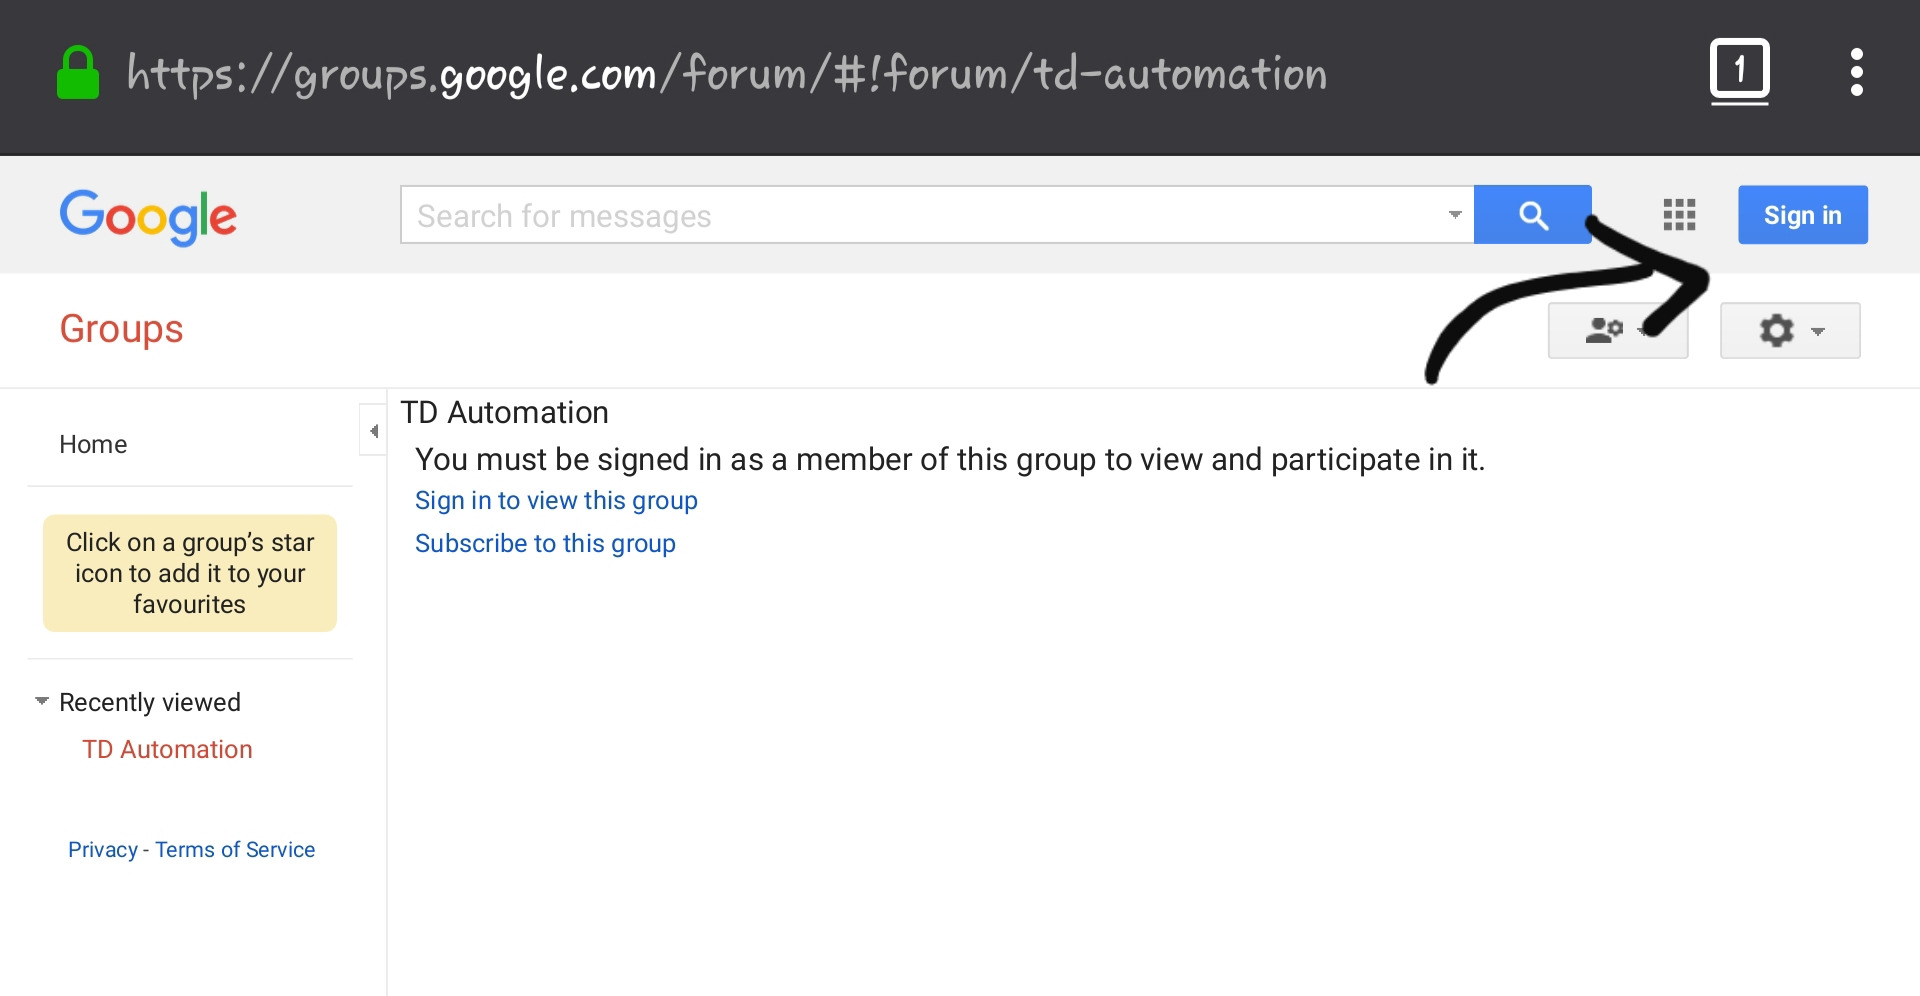Viewport: 1920px width, 996px height.
Task: Collapse the left sidebar panel
Action: pyautogui.click(x=373, y=431)
